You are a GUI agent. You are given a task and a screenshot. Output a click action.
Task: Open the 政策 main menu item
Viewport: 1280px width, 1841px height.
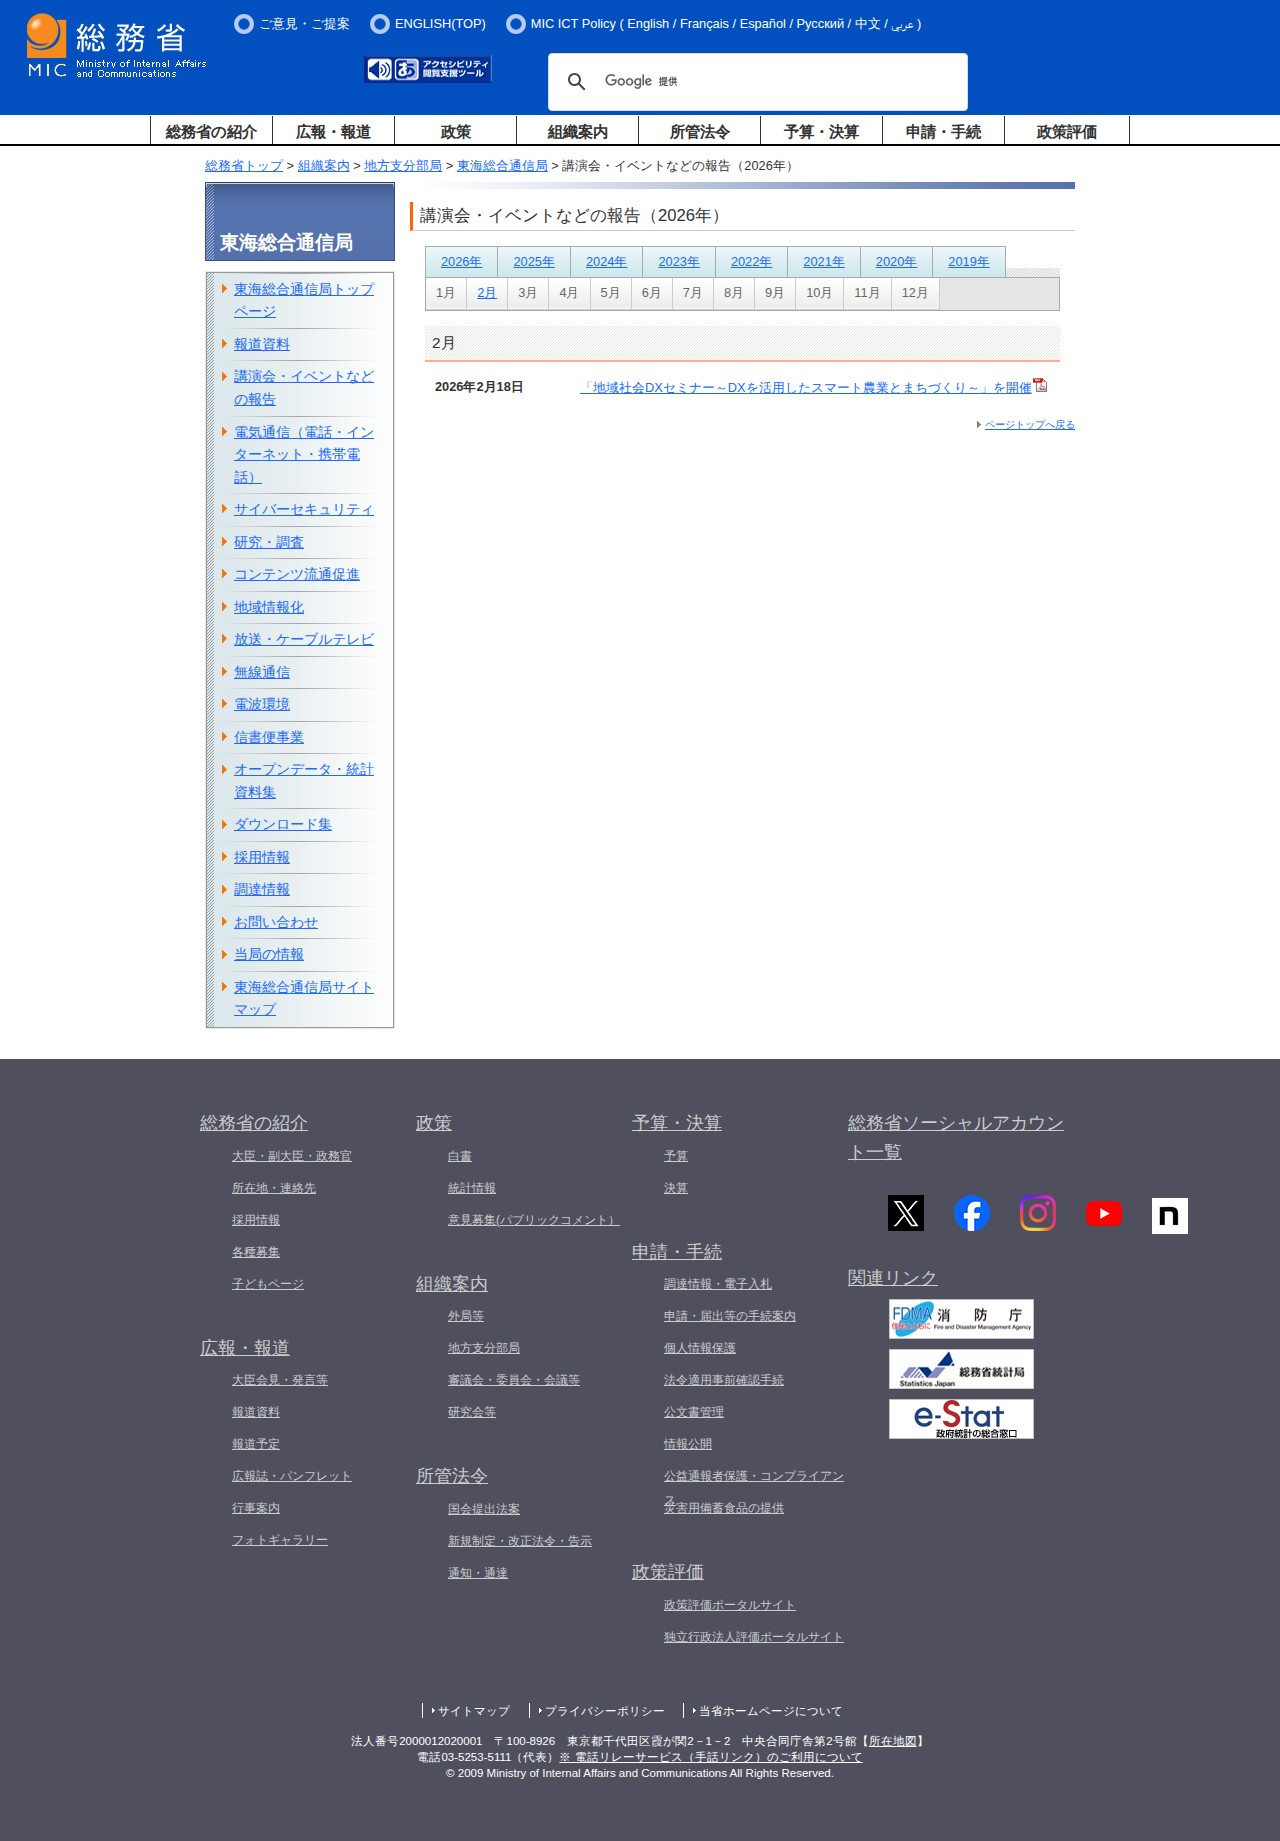pyautogui.click(x=456, y=131)
